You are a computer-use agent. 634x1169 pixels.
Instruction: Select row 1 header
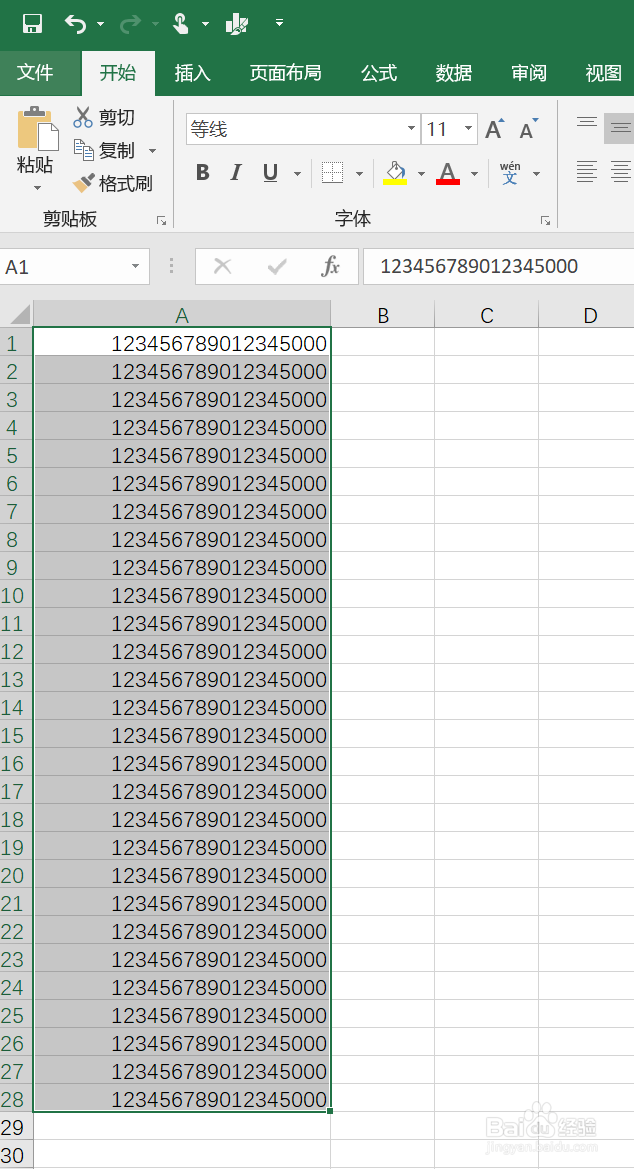coord(16,343)
